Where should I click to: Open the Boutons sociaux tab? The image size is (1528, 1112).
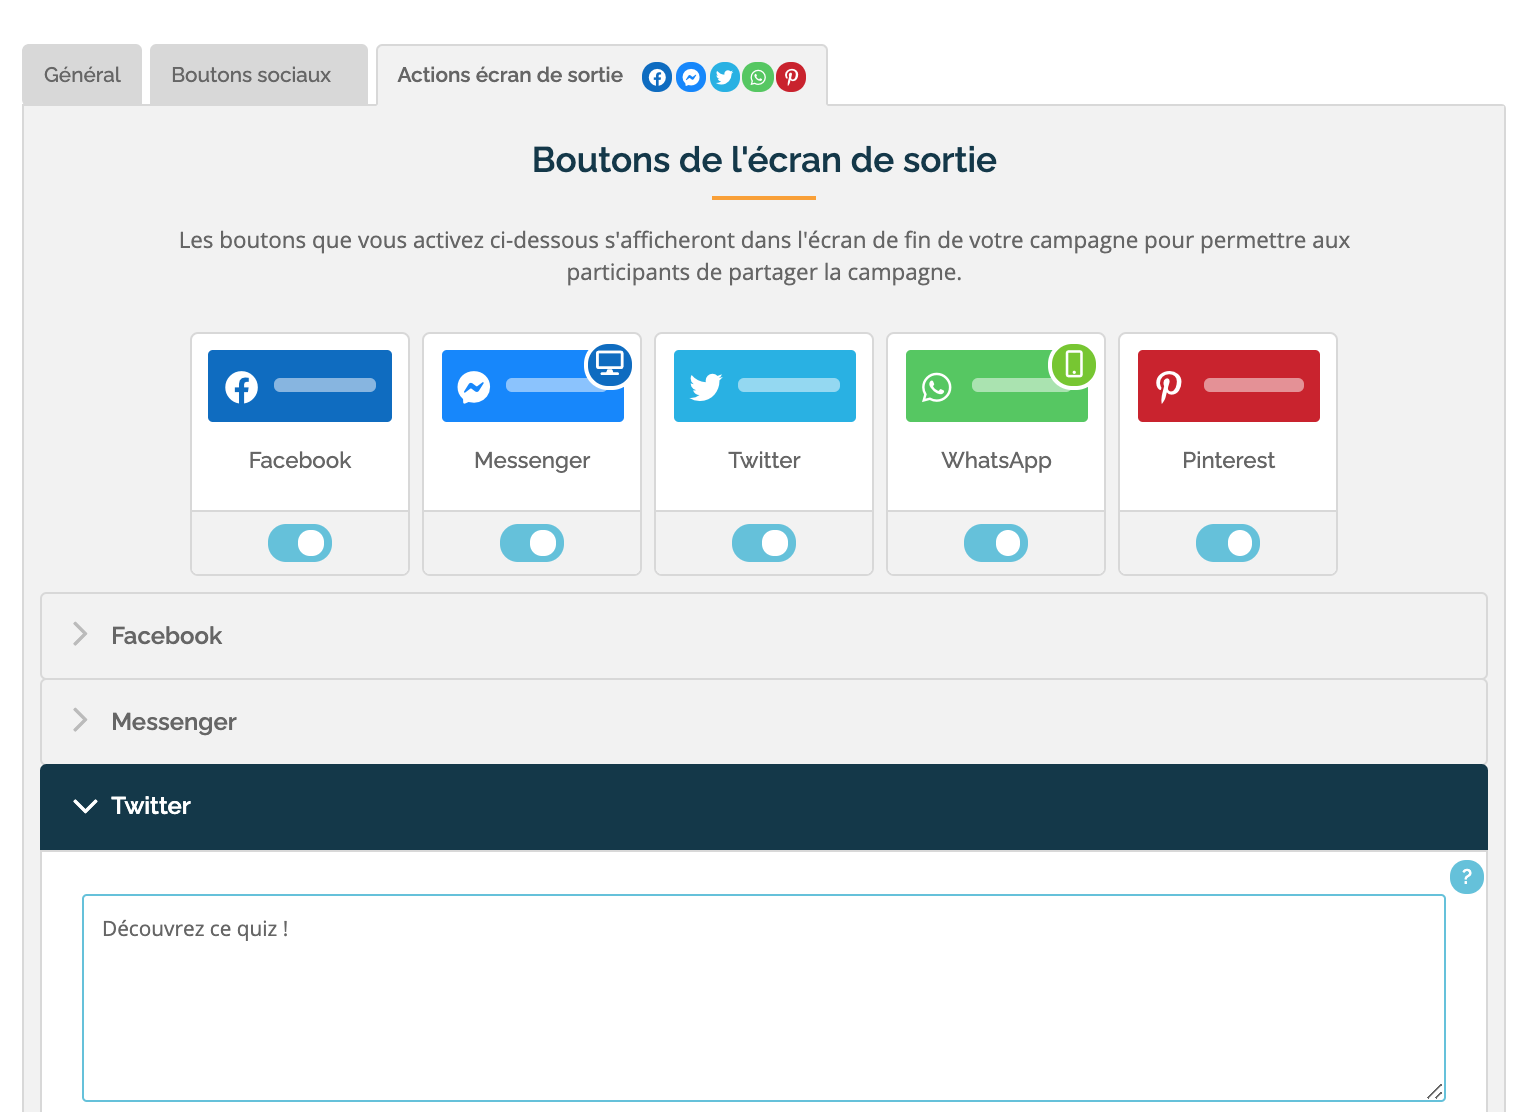click(x=259, y=75)
